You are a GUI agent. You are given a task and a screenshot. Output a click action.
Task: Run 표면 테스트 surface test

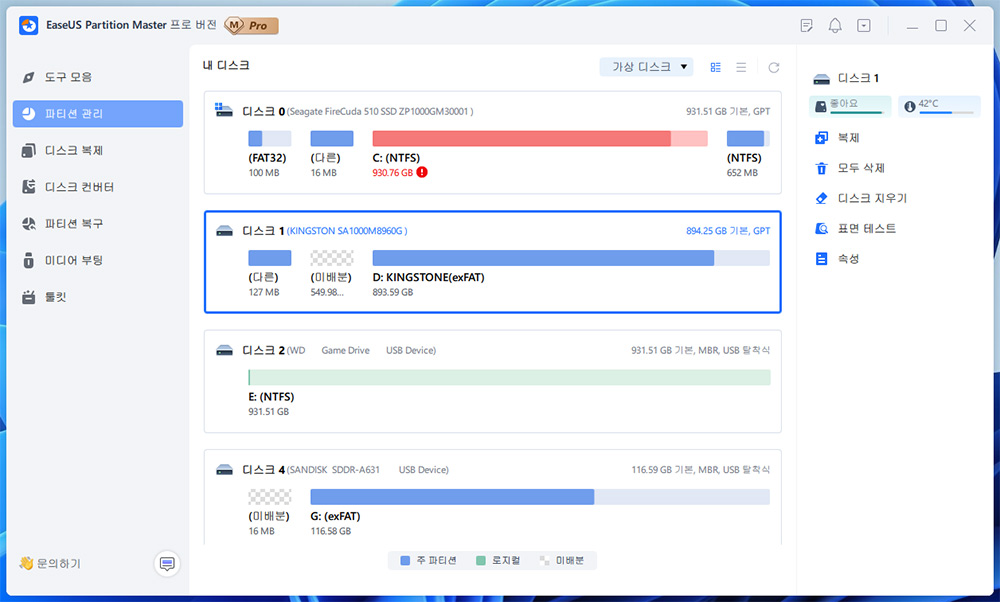866,228
